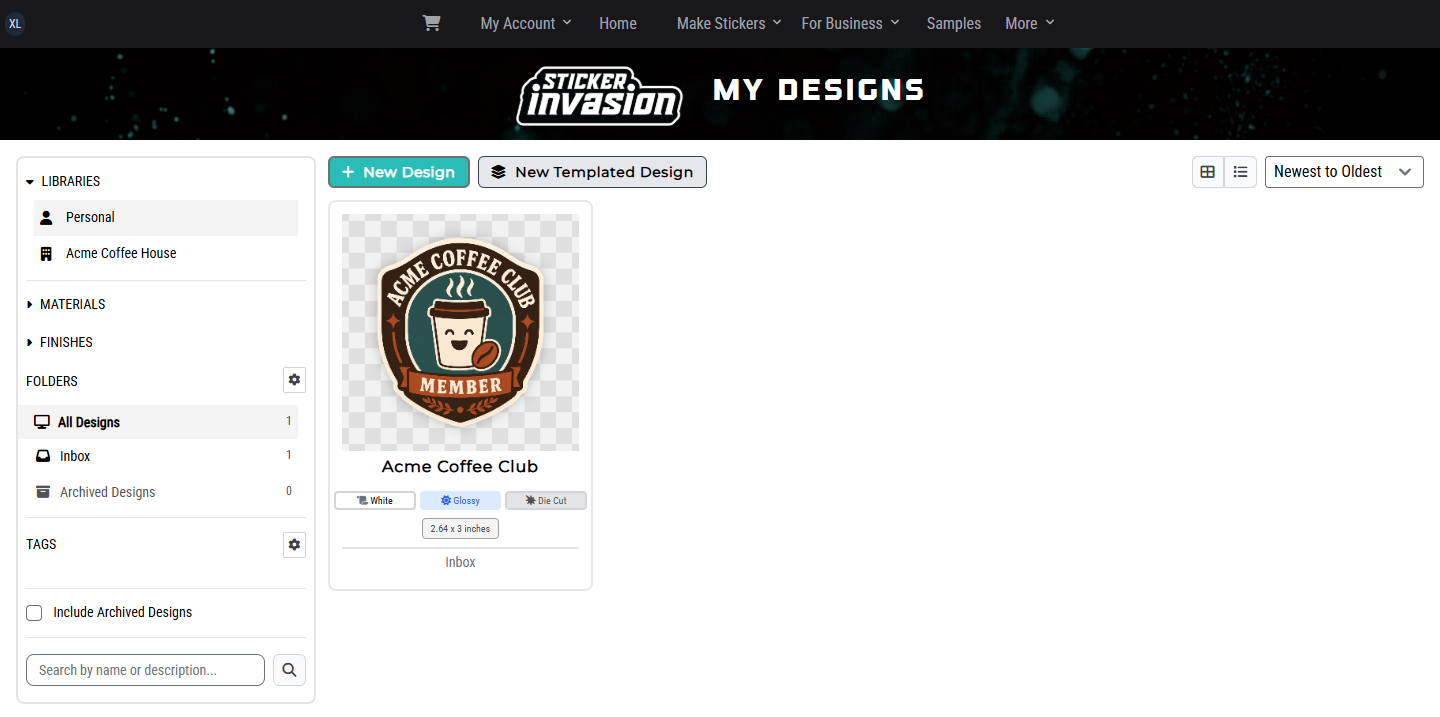Select the Personal library
Viewport: 1440px width, 717px height.
click(166, 217)
